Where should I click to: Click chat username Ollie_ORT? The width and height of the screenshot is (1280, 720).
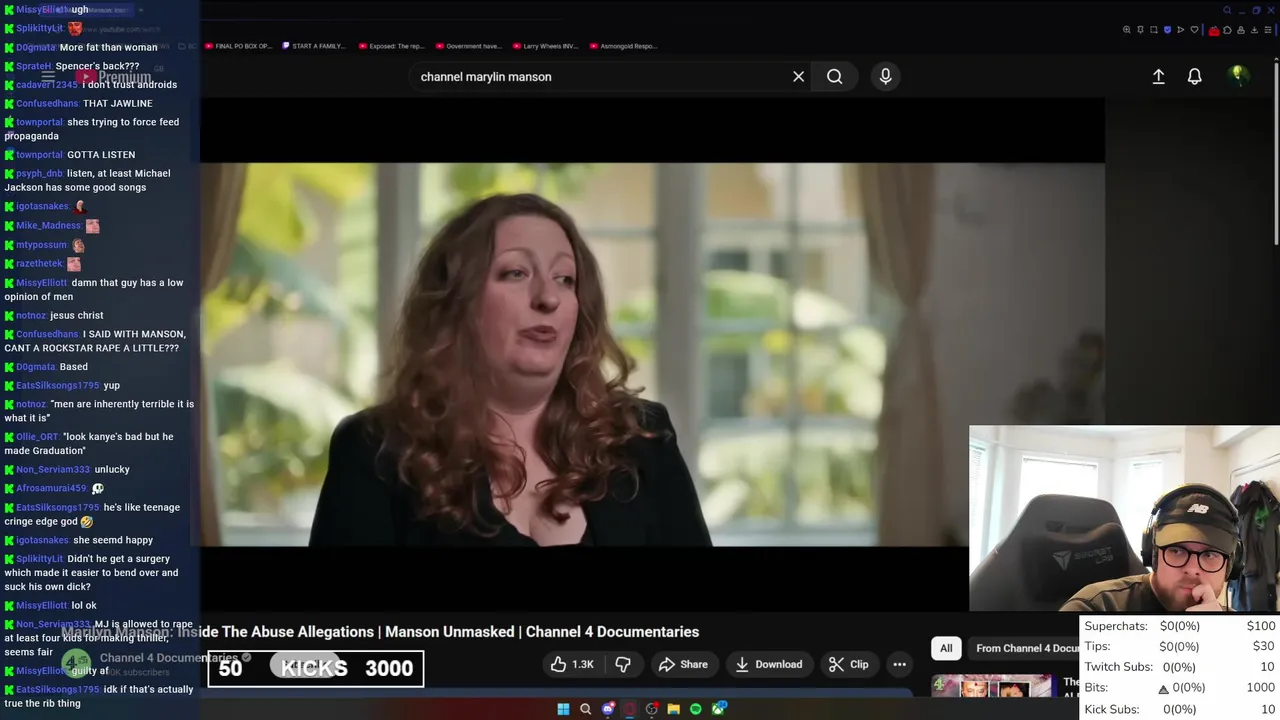[x=37, y=437]
